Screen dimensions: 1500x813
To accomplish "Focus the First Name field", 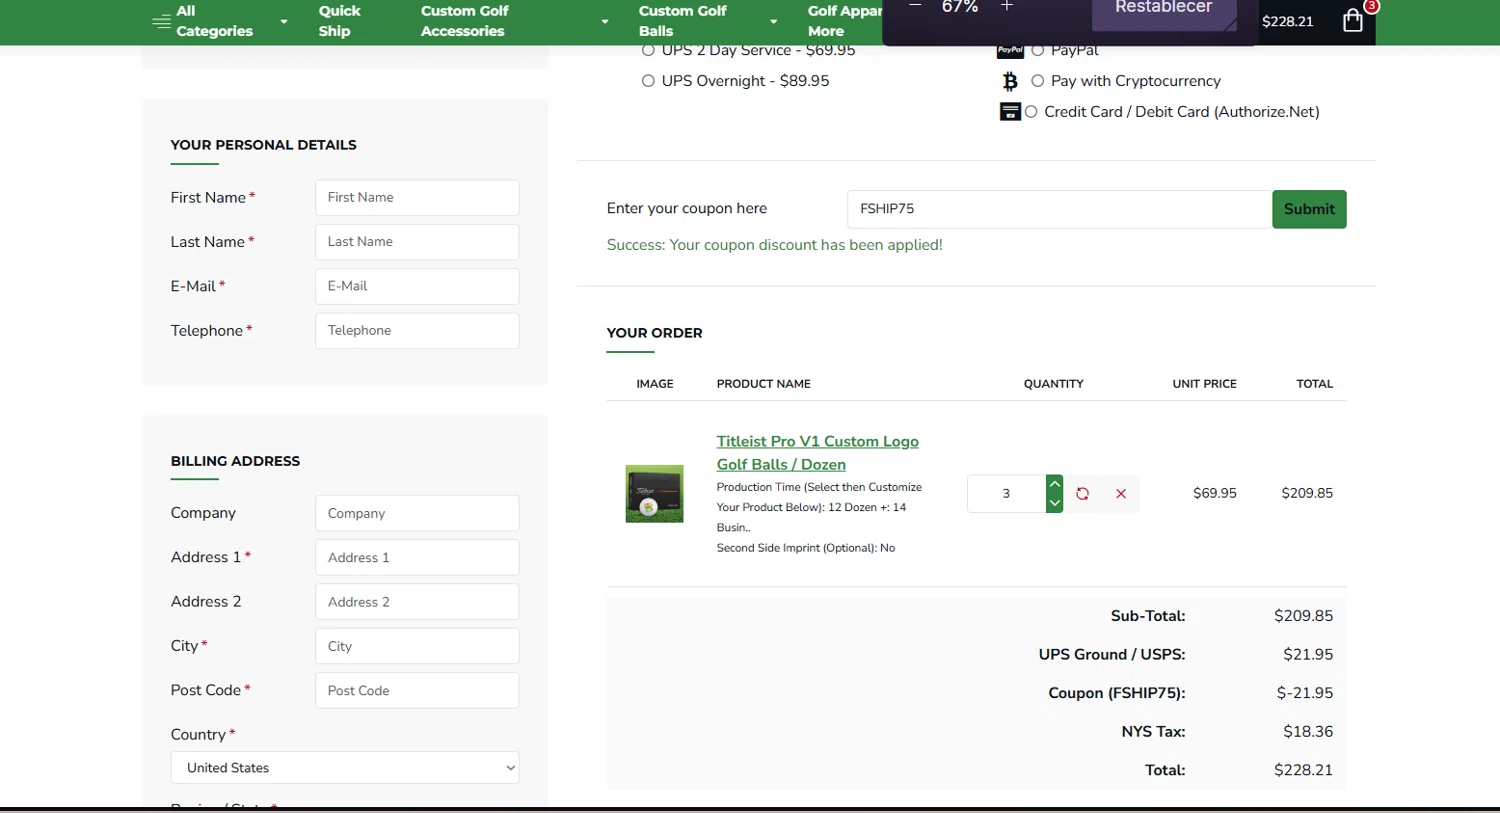I will [417, 198].
